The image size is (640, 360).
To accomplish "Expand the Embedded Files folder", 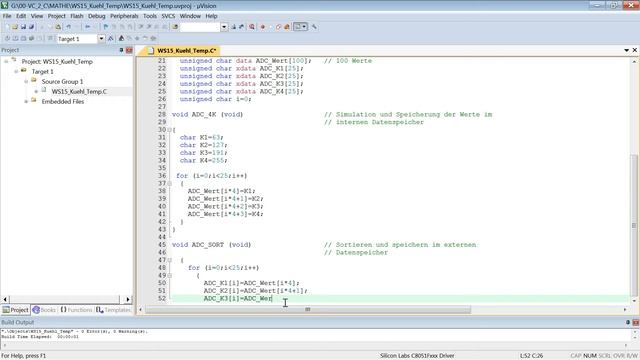I will 26,101.
